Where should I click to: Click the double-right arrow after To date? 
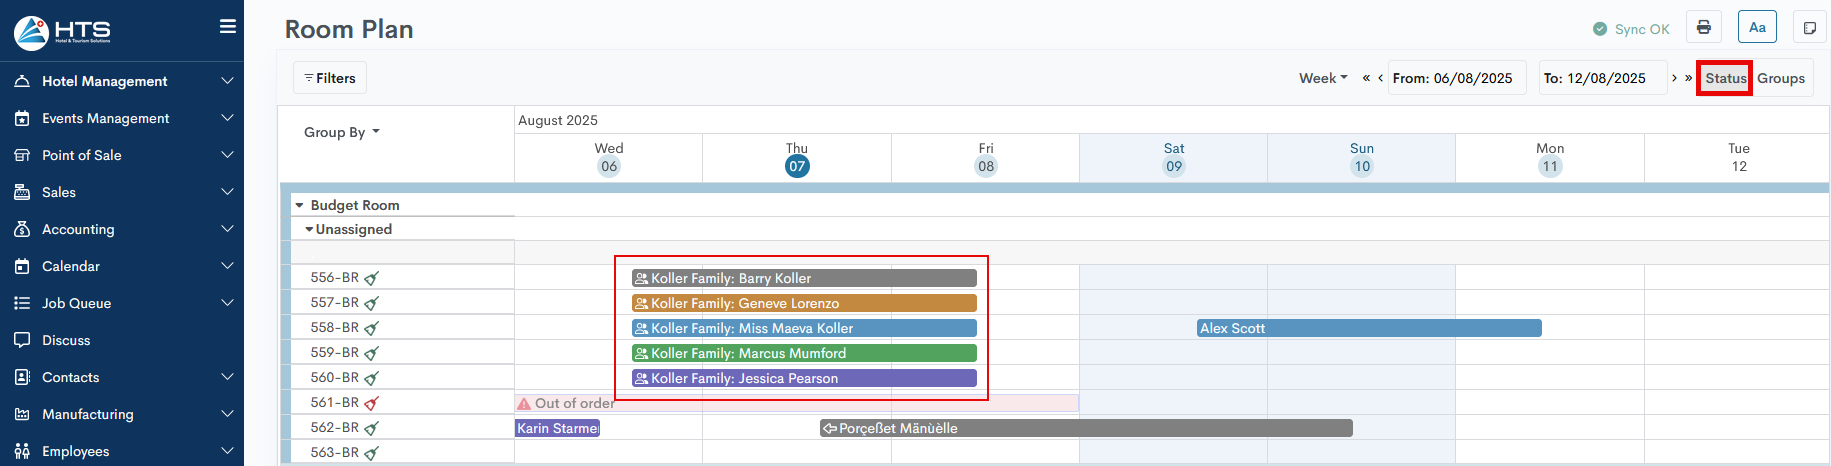(1688, 78)
